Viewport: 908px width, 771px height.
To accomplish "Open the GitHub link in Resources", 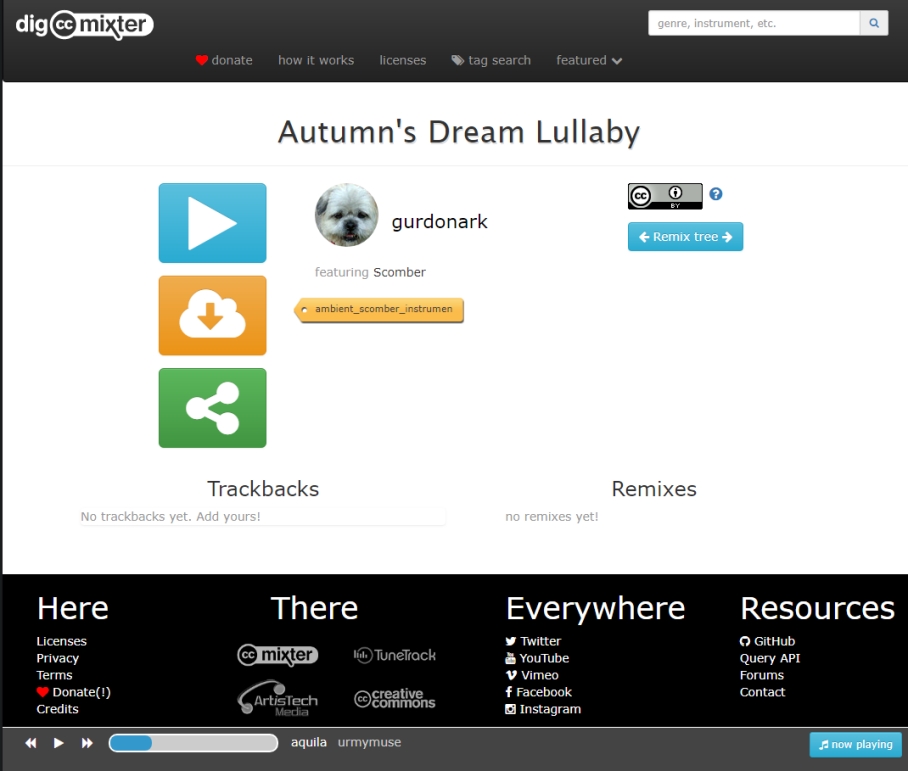I will point(767,641).
